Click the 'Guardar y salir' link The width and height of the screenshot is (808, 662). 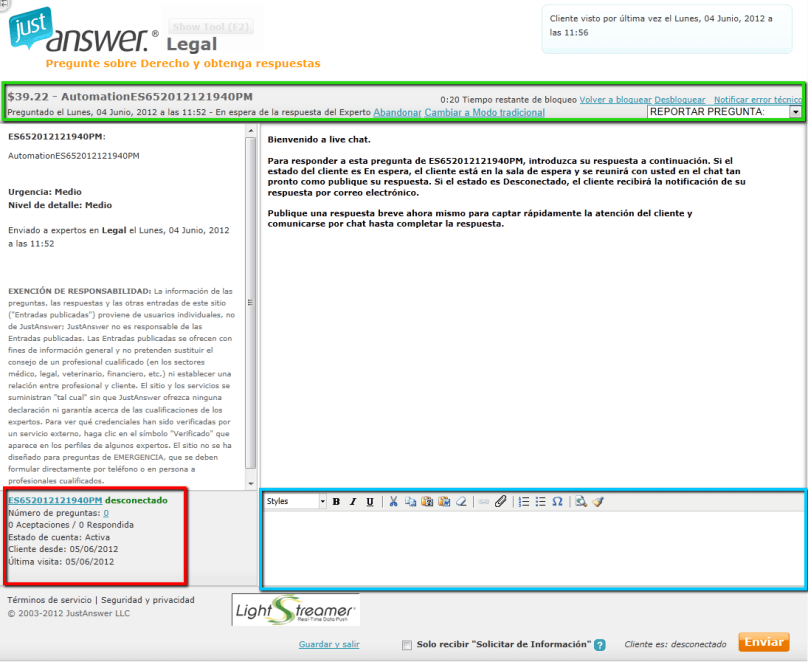point(329,645)
